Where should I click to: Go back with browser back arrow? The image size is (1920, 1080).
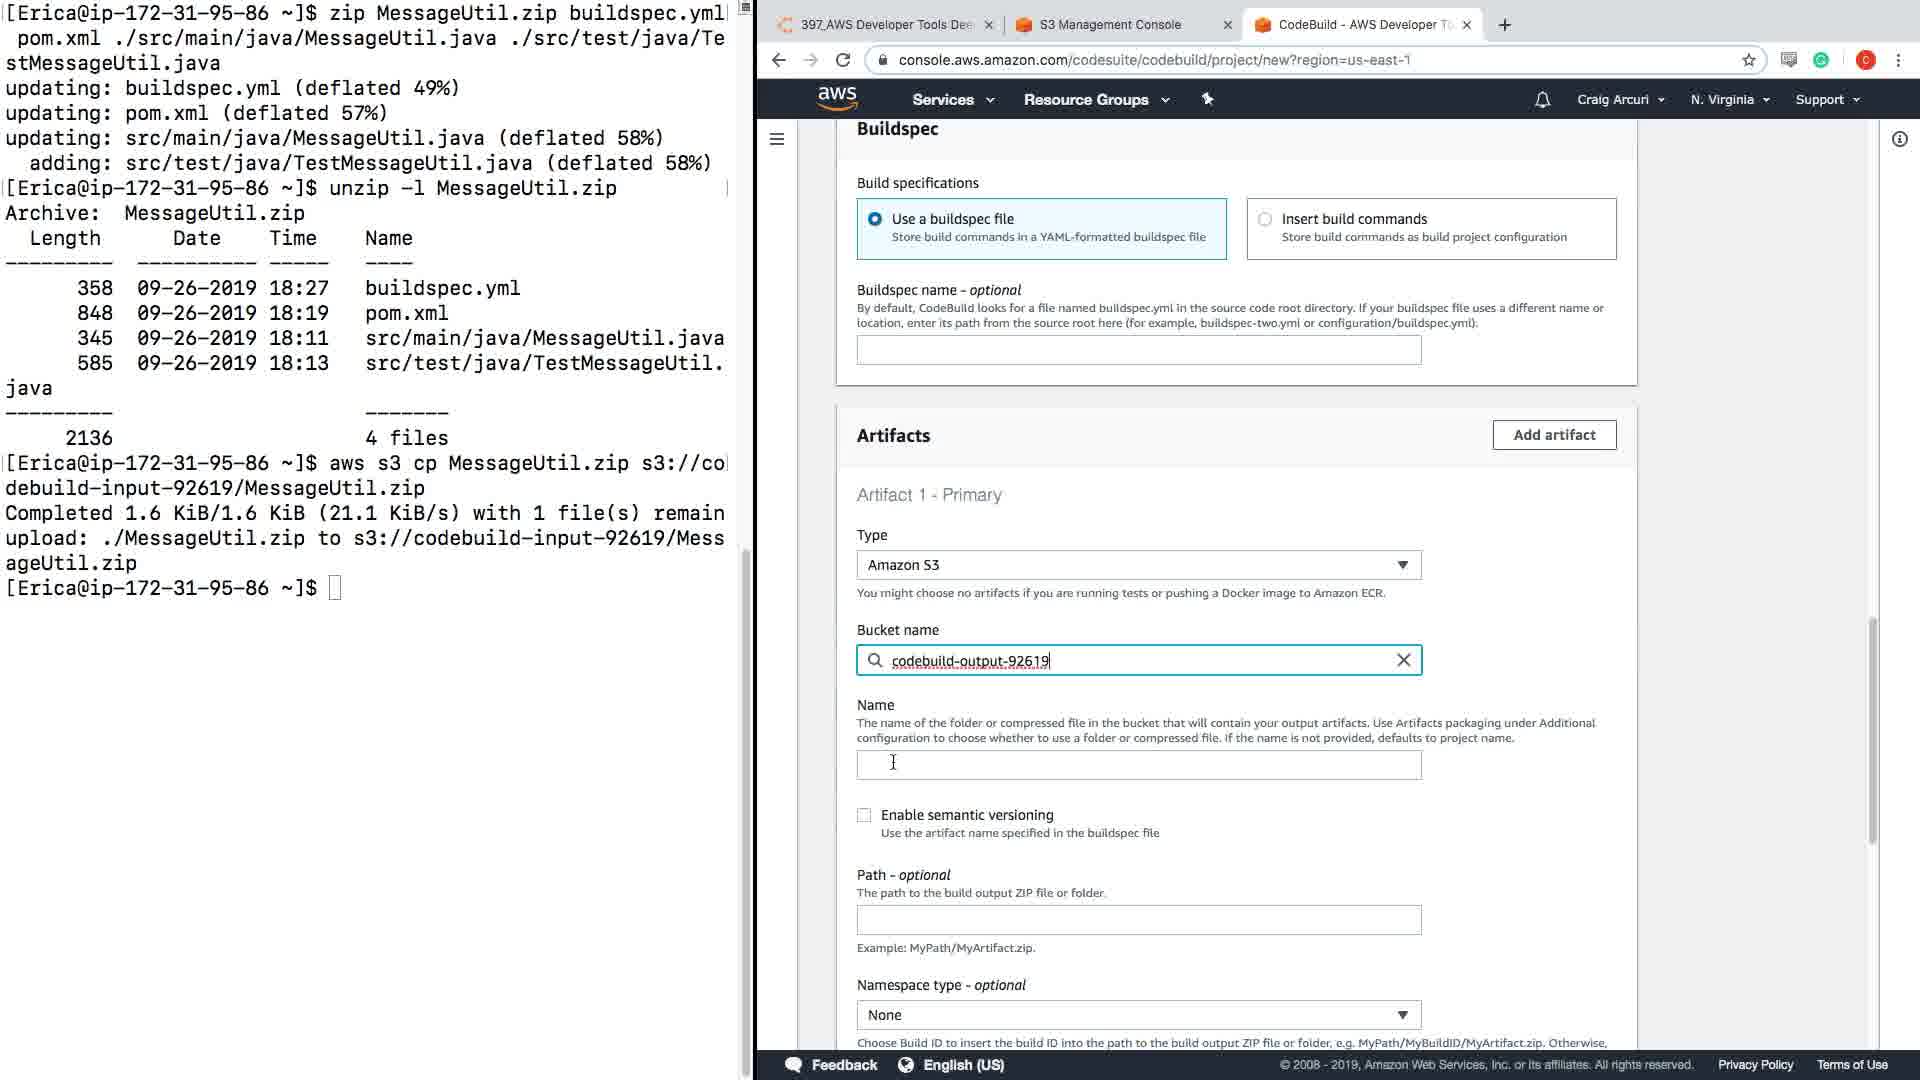click(779, 60)
